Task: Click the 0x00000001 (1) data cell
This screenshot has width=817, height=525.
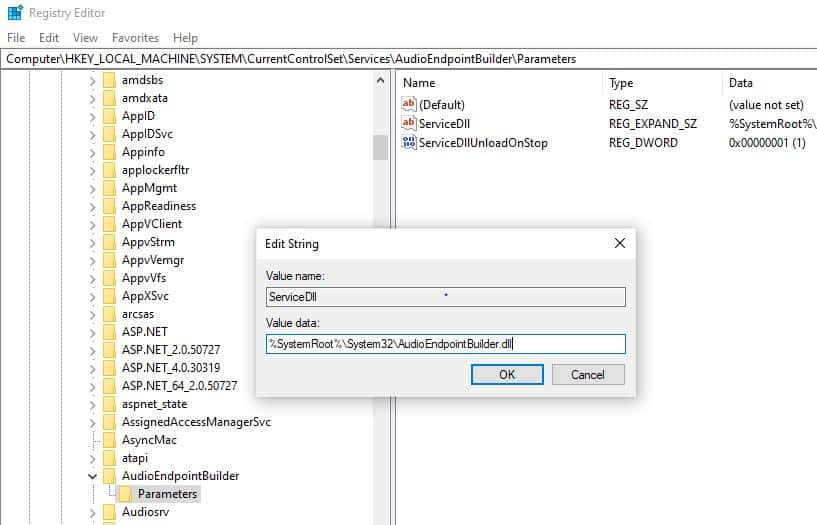Action: coord(767,143)
